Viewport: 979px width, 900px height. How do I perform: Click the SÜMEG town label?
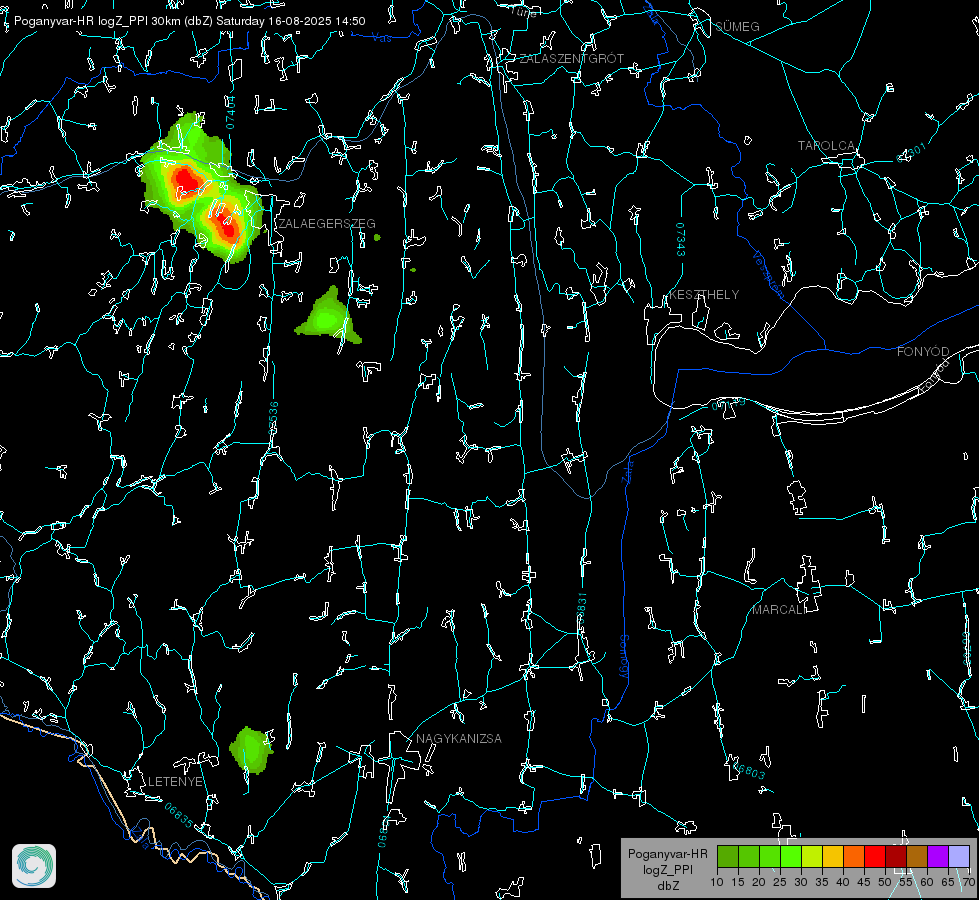737,27
